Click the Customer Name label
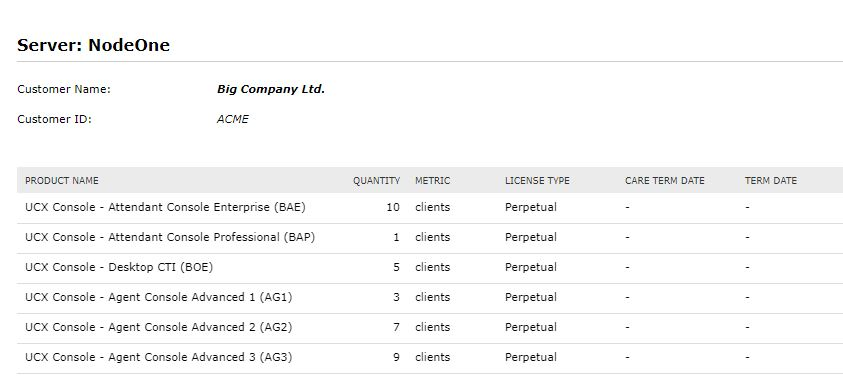The height and width of the screenshot is (376, 843). [x=64, y=89]
